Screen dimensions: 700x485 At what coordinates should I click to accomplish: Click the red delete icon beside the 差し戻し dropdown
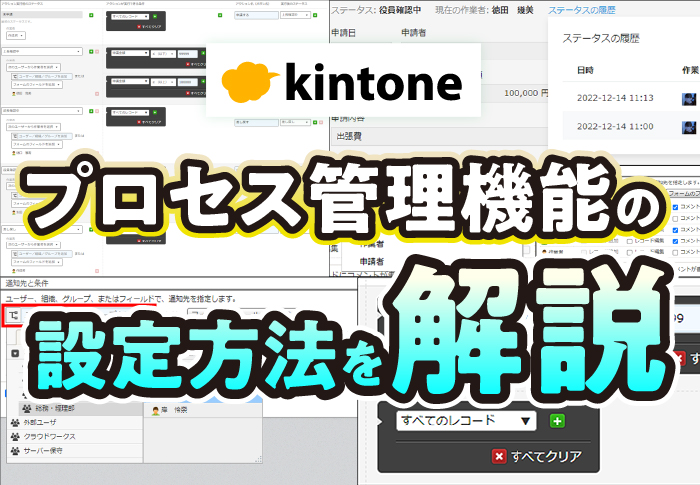coord(321,122)
